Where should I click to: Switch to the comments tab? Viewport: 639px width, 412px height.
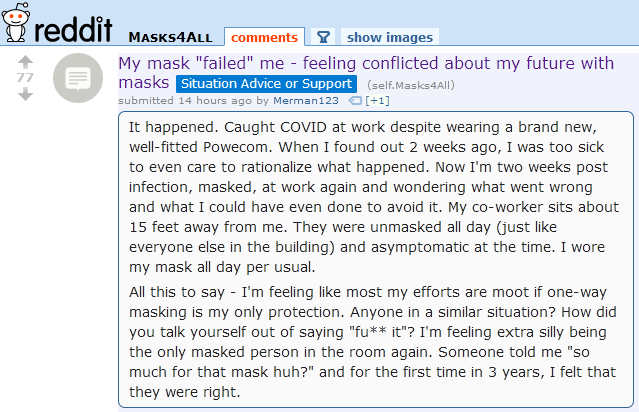click(x=264, y=37)
